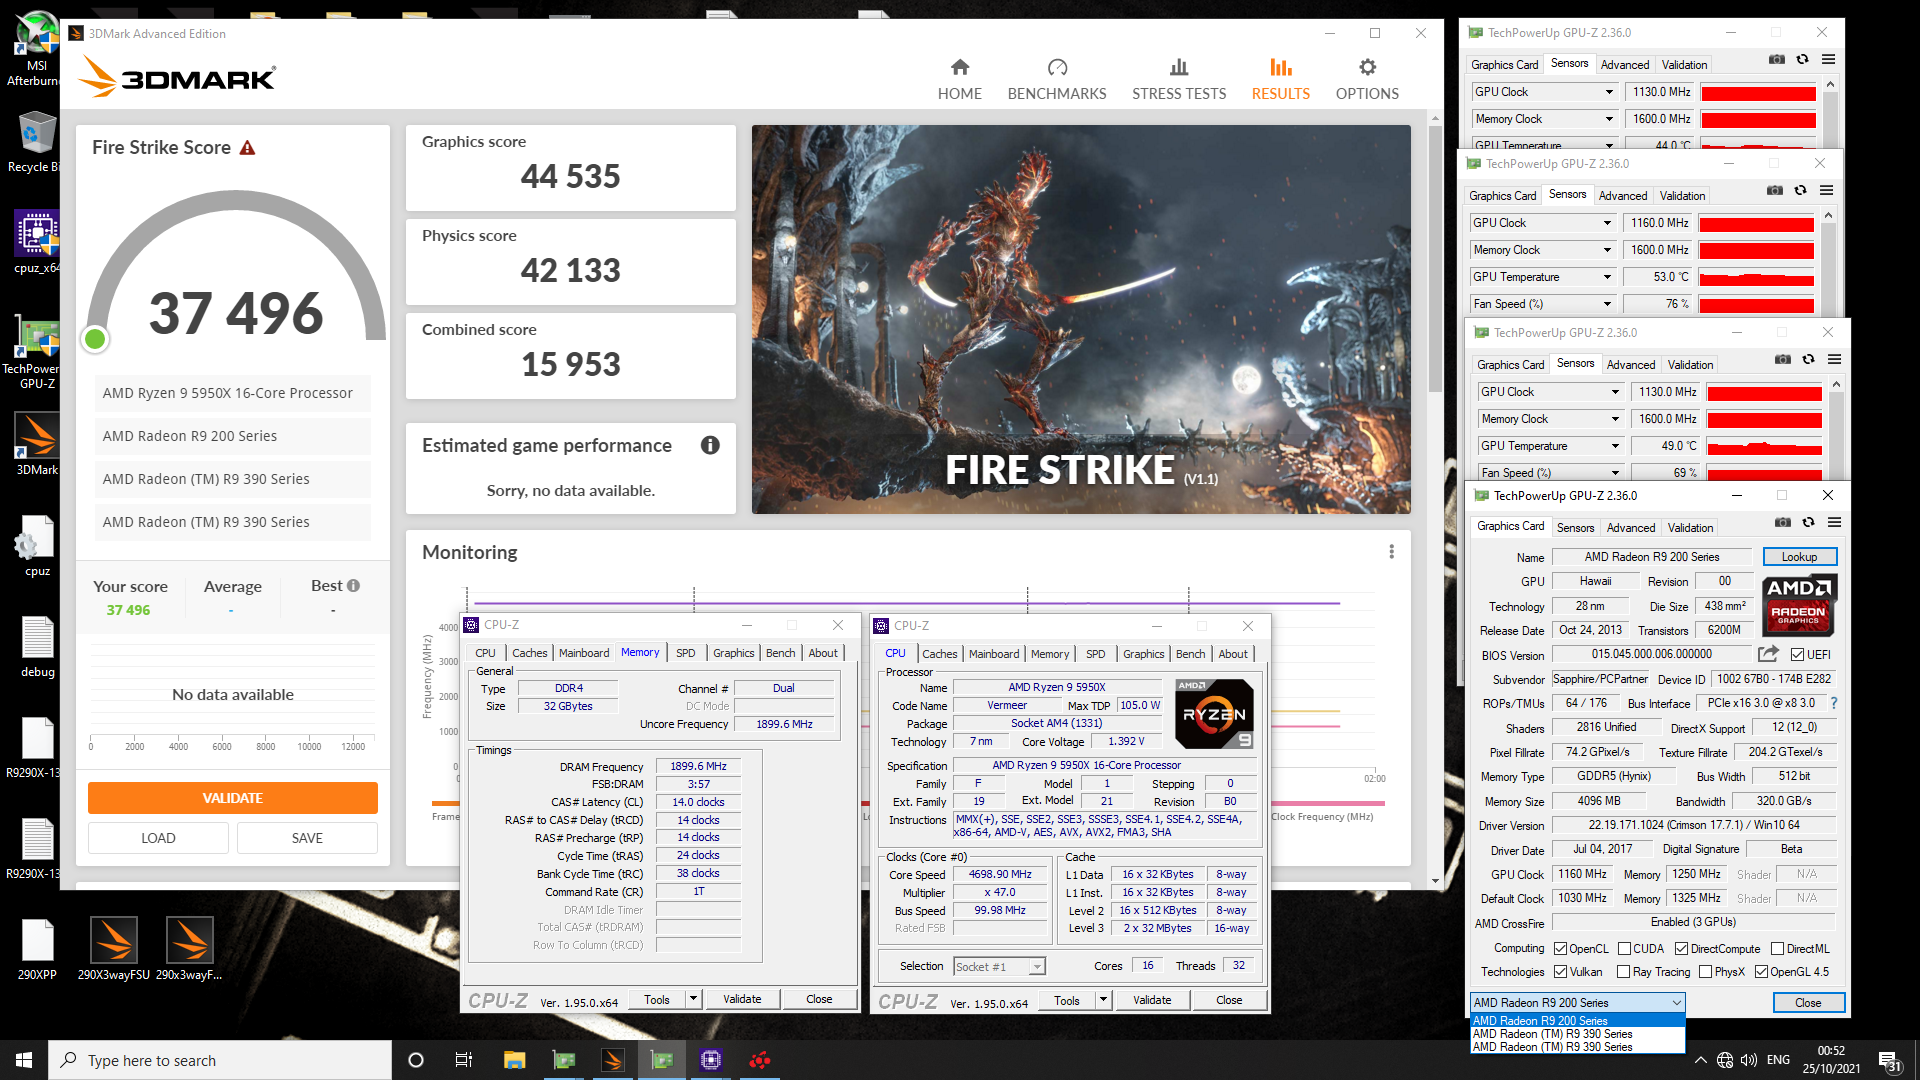Screen dimensions: 1920x1080
Task: Open the 290X3wayFSU desktop result file
Action: [114, 949]
